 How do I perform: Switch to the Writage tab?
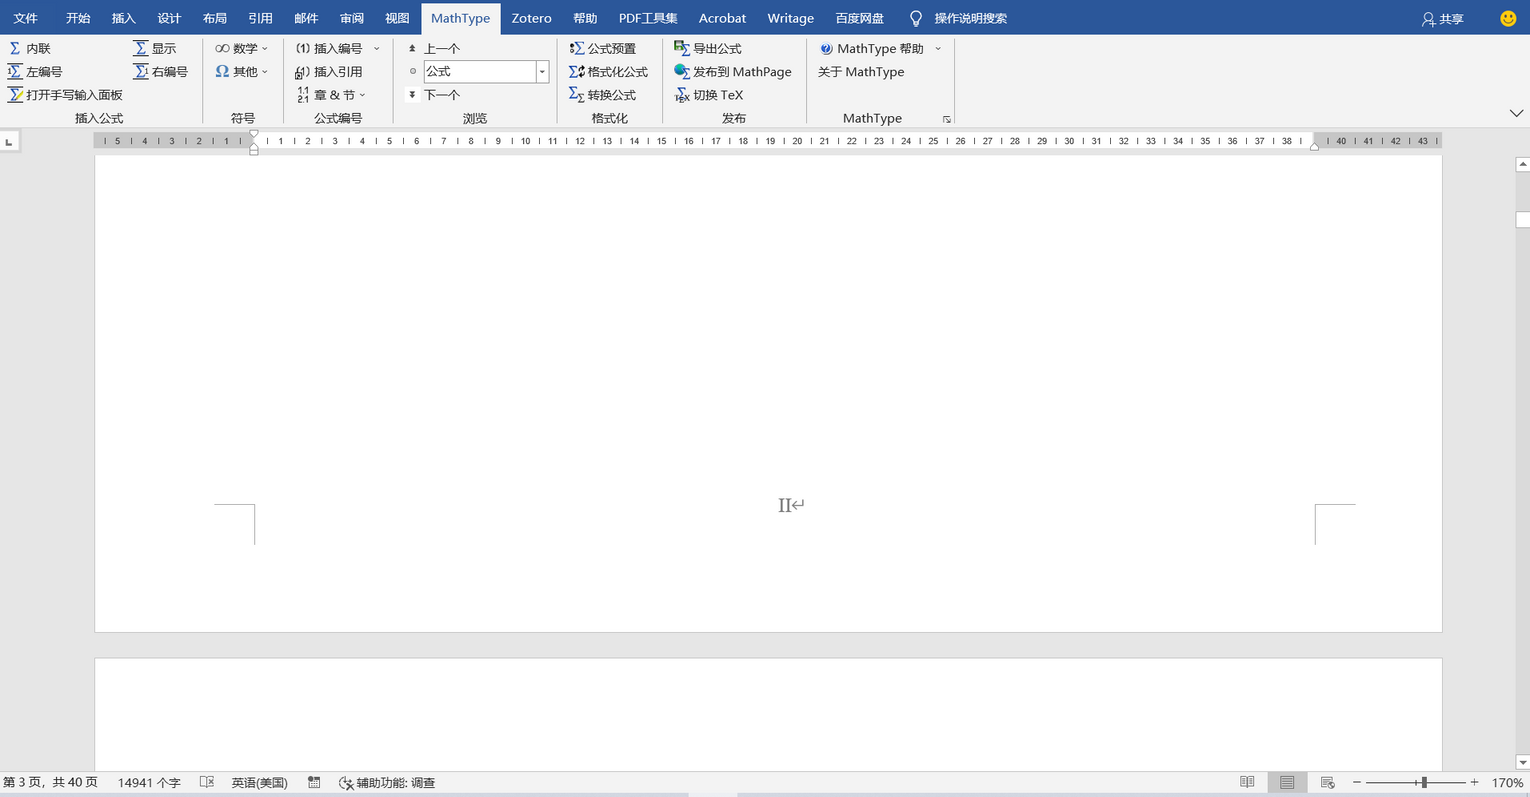(790, 18)
